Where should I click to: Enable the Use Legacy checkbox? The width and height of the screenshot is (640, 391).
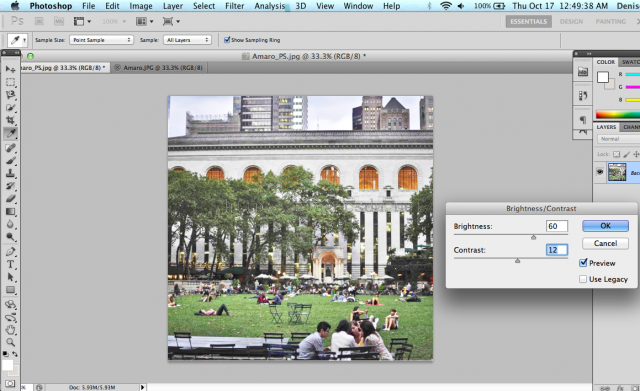pos(583,279)
